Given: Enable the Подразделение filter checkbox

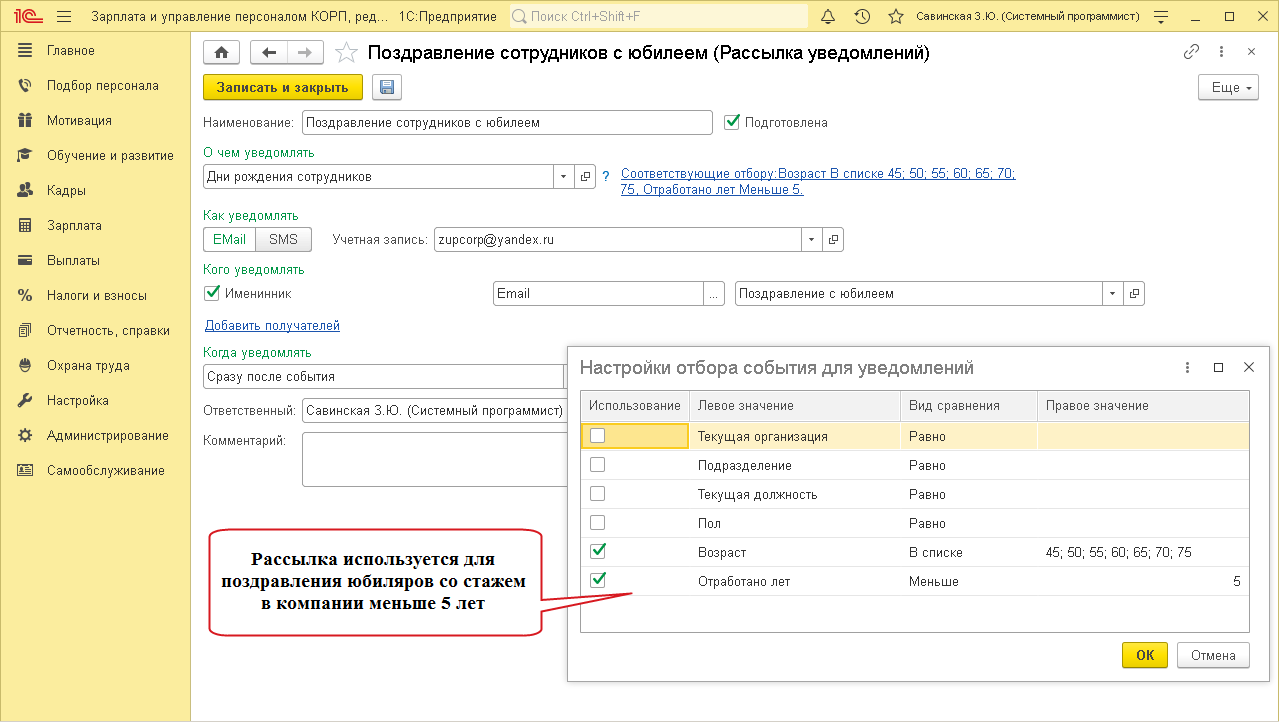Looking at the screenshot, I should pos(598,465).
